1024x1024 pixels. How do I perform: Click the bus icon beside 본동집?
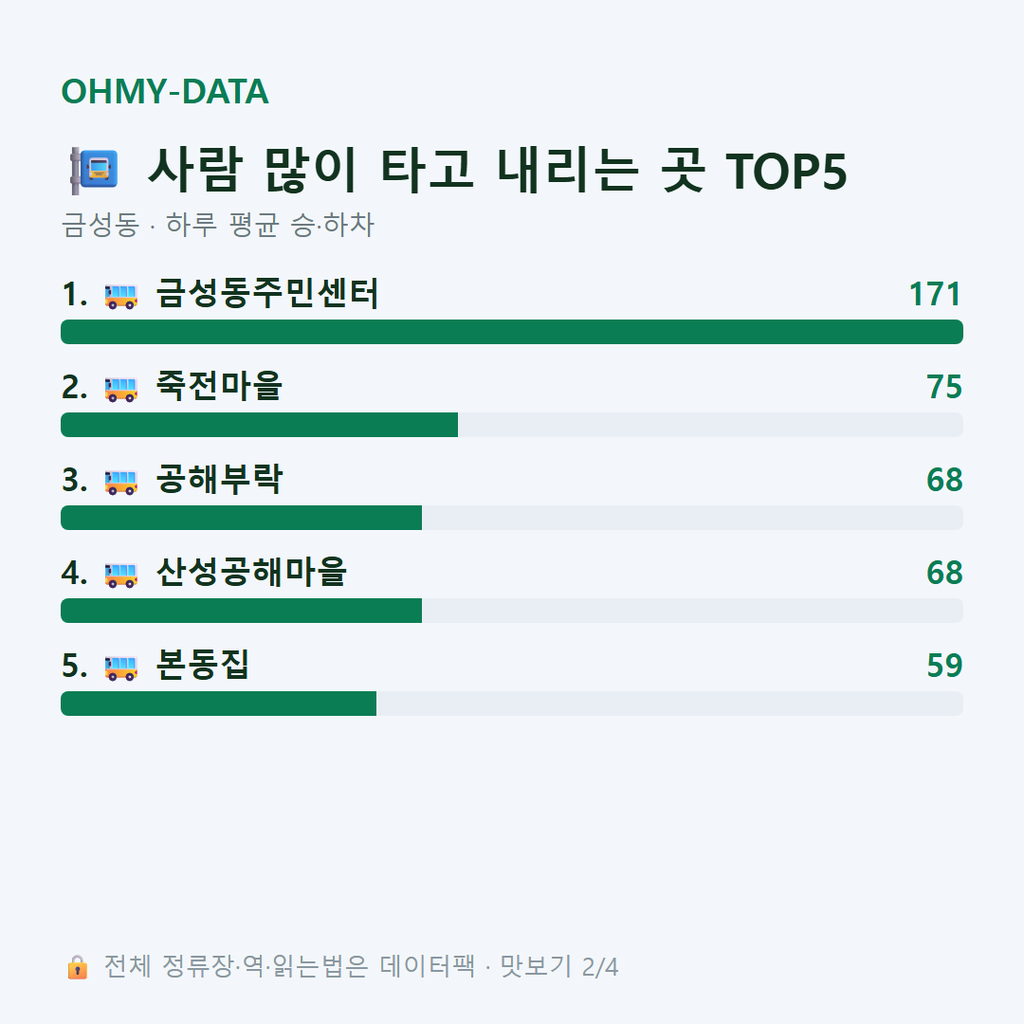[121, 667]
